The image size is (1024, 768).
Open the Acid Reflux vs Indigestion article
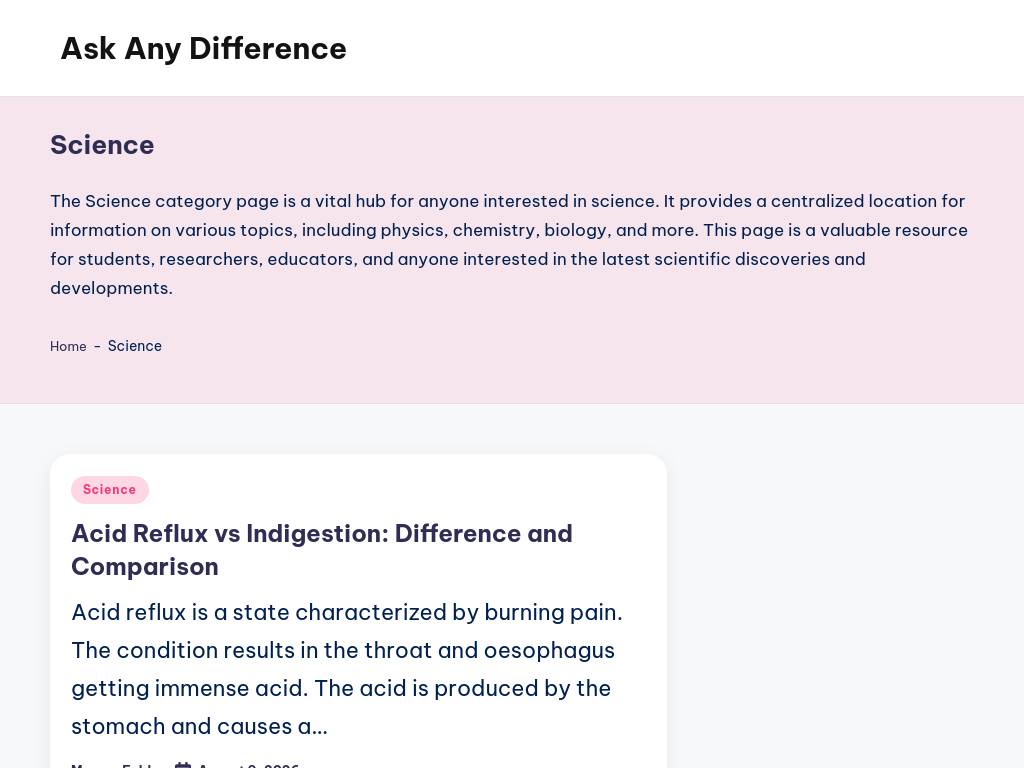click(322, 550)
